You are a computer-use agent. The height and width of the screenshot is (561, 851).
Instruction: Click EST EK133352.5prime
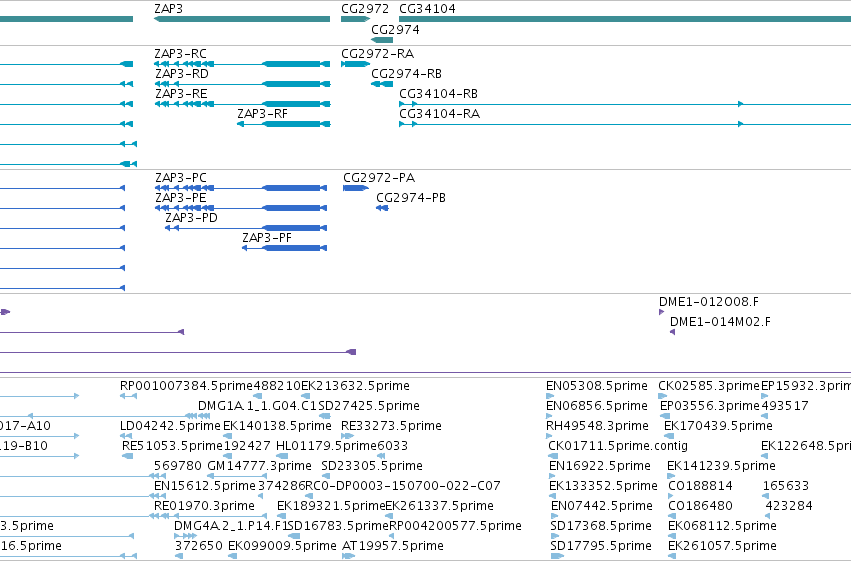pyautogui.click(x=604, y=487)
